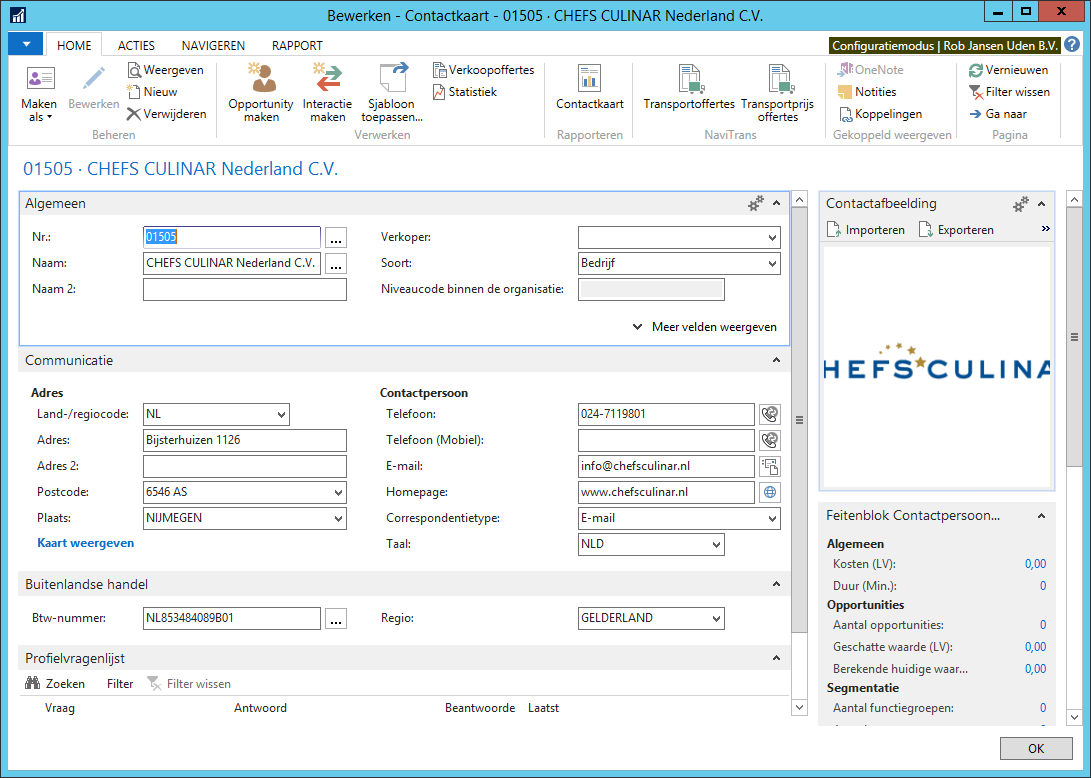Open Transportoffertes
Image resolution: width=1091 pixels, height=778 pixels.
(x=689, y=88)
